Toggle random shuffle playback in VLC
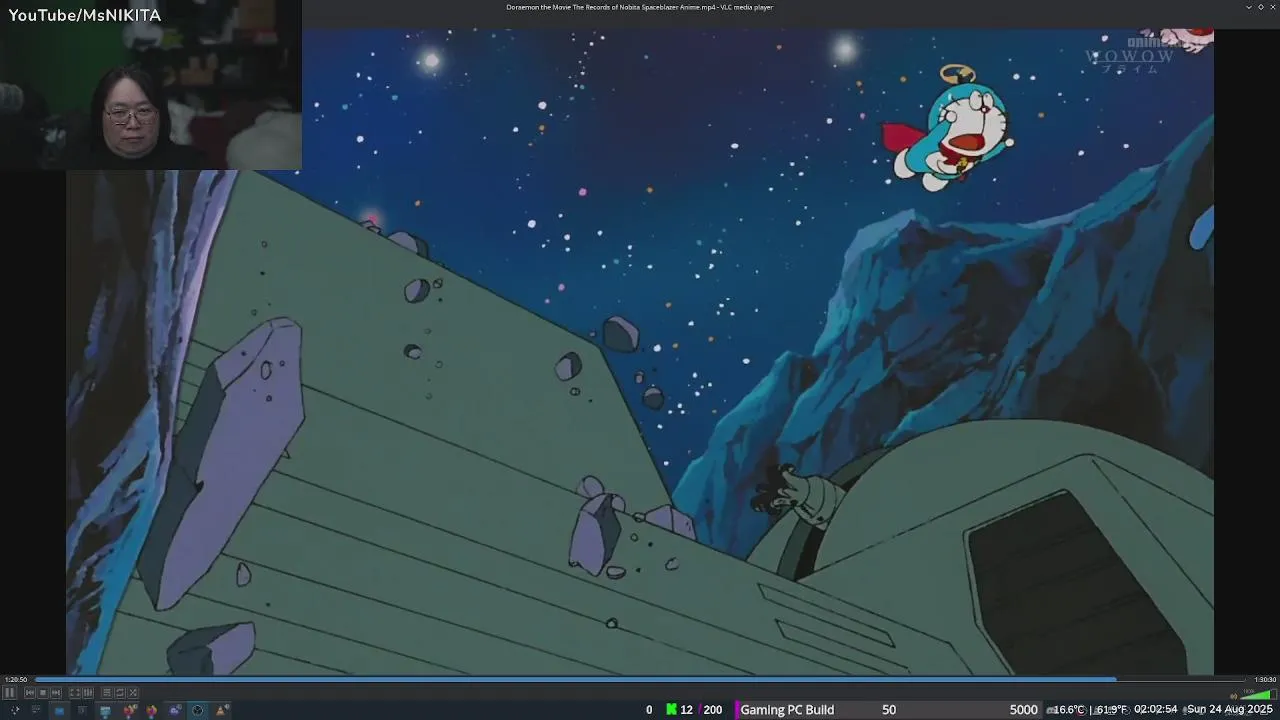Image resolution: width=1280 pixels, height=720 pixels. pos(133,693)
